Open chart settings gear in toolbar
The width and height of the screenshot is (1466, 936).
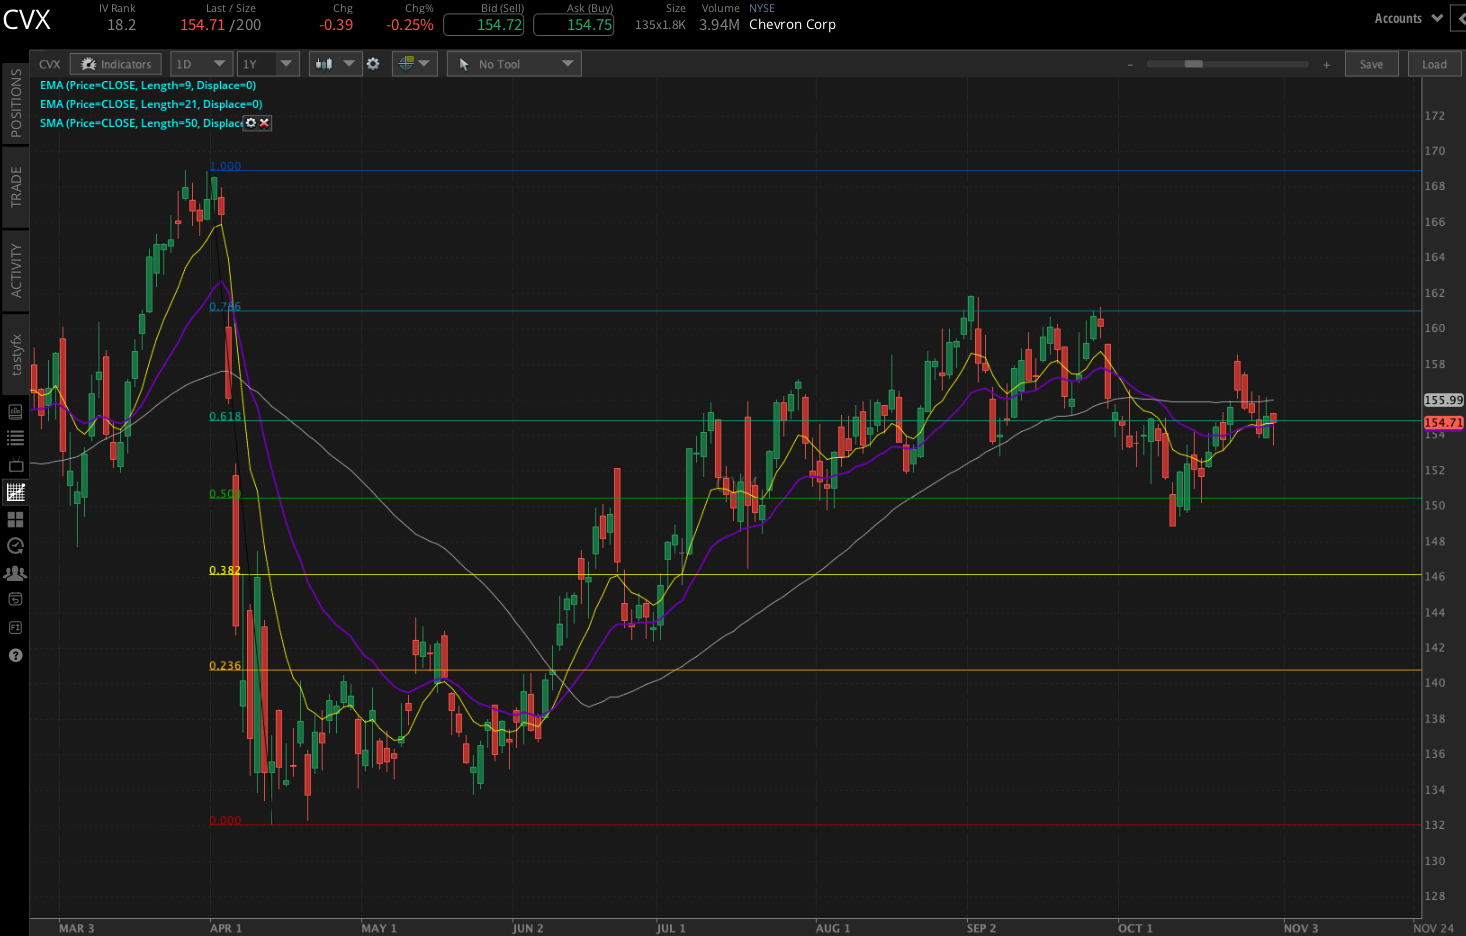pyautogui.click(x=373, y=64)
